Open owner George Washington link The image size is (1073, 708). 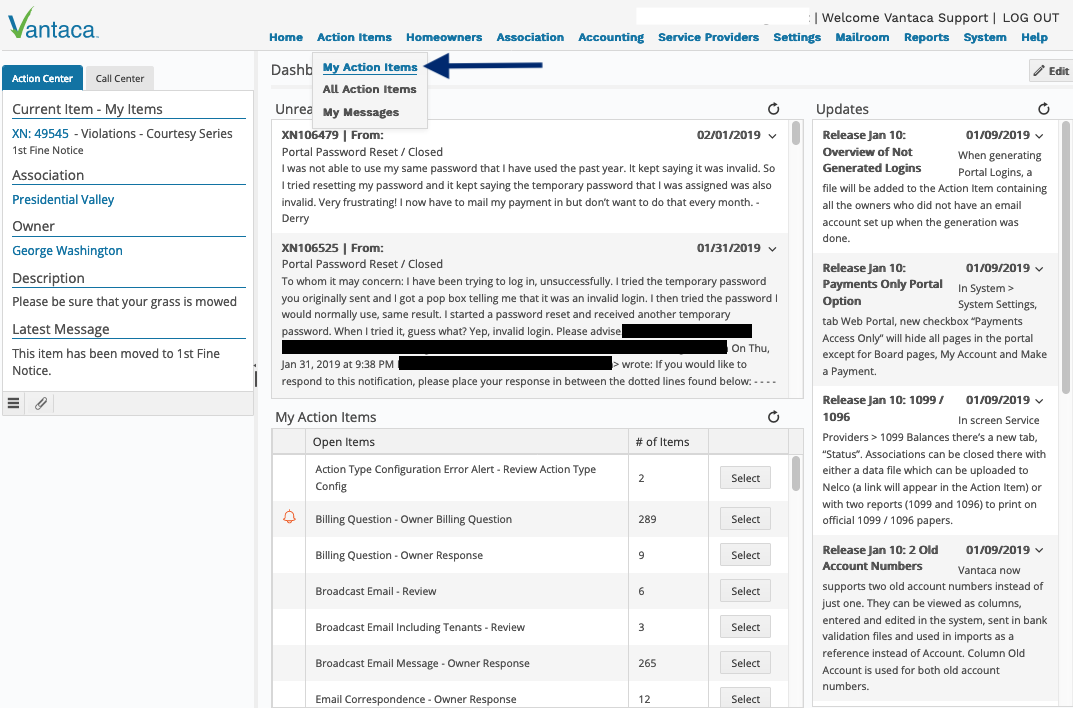(x=67, y=250)
